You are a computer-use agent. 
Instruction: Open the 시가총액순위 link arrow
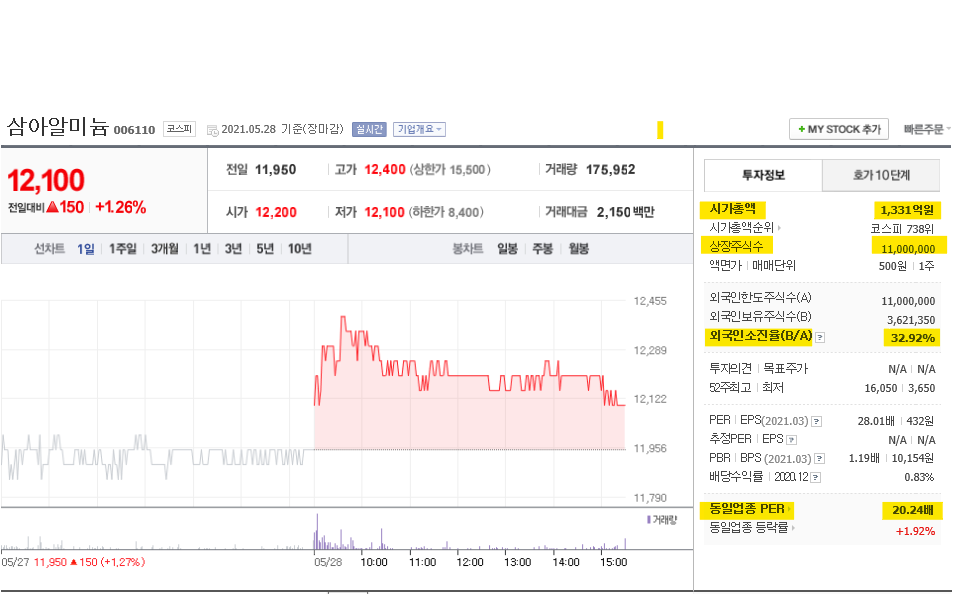point(779,228)
